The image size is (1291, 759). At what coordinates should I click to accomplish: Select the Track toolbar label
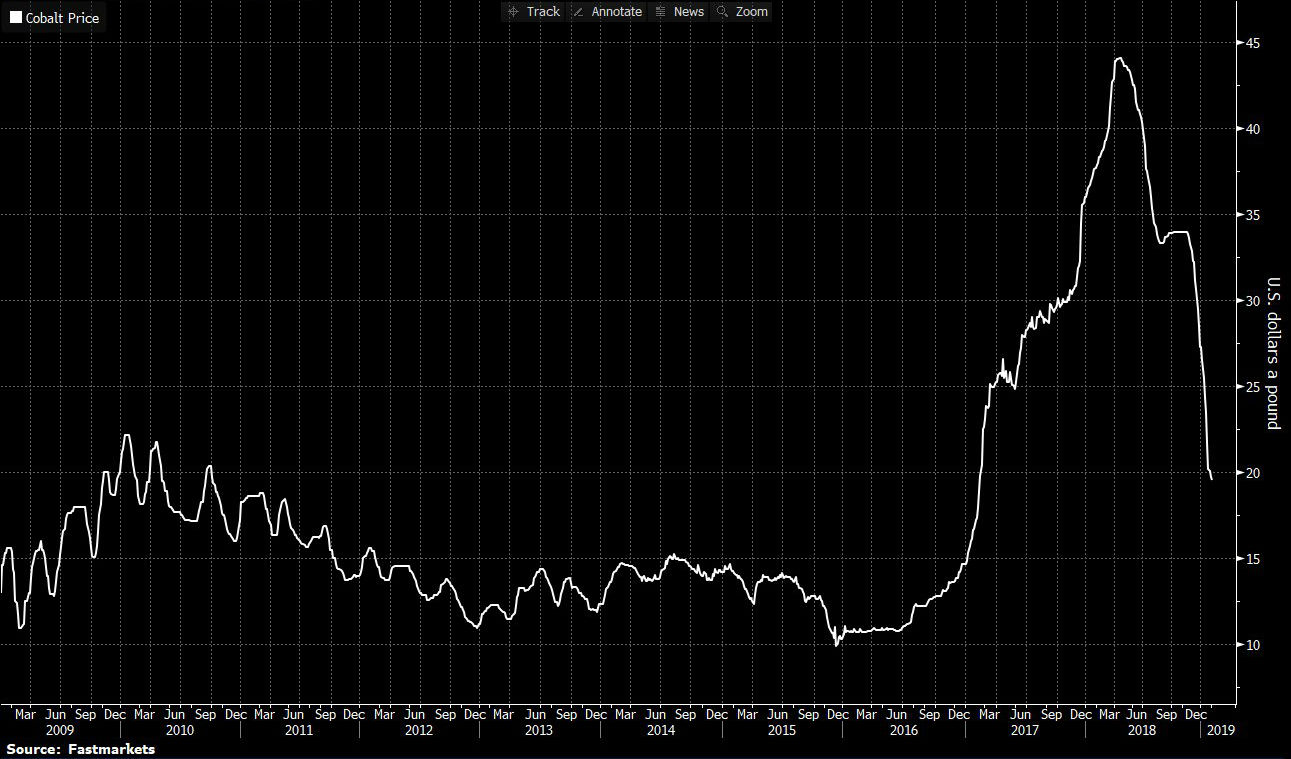(543, 12)
